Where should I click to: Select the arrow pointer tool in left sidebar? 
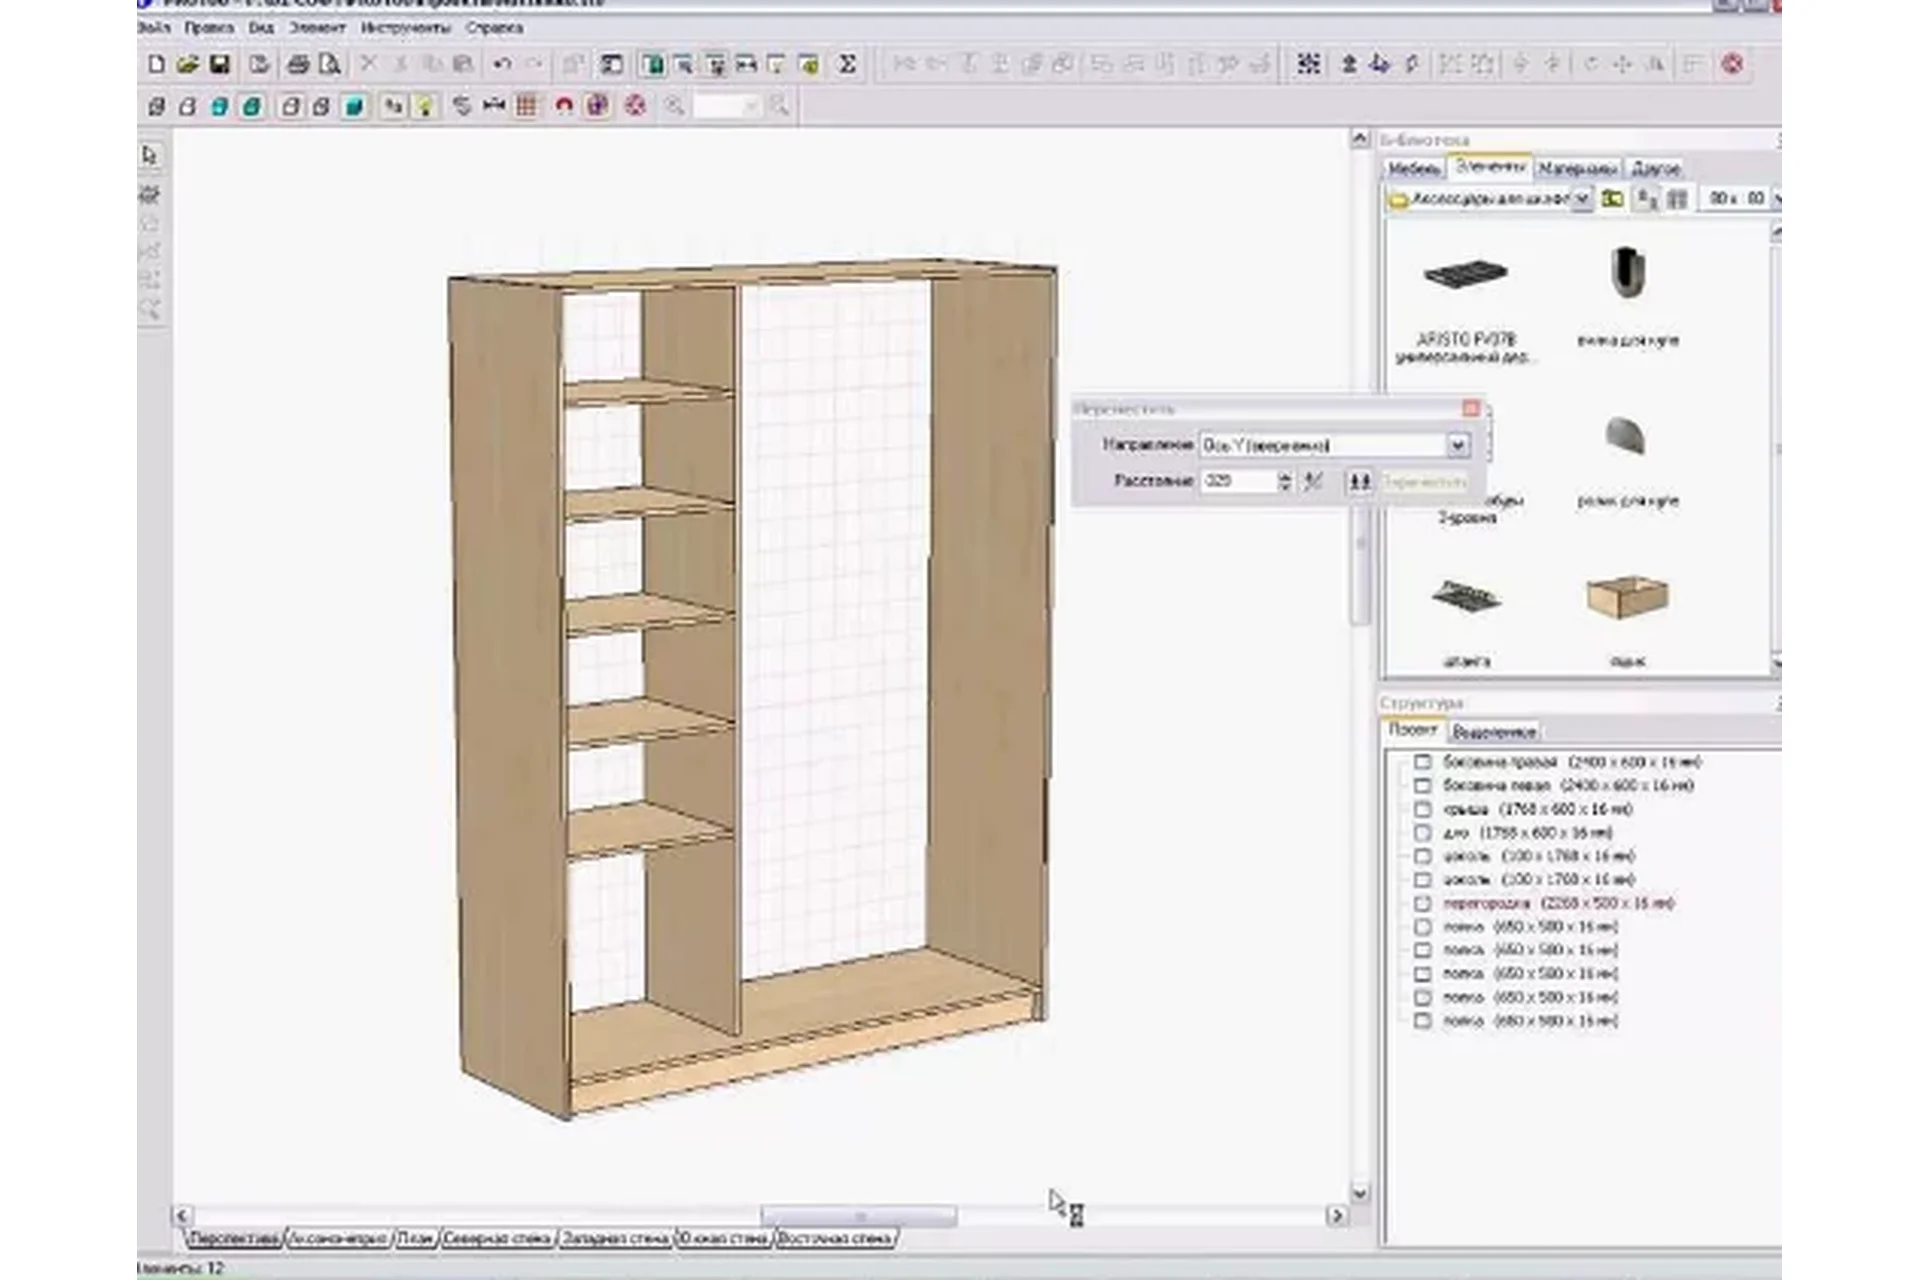click(150, 156)
